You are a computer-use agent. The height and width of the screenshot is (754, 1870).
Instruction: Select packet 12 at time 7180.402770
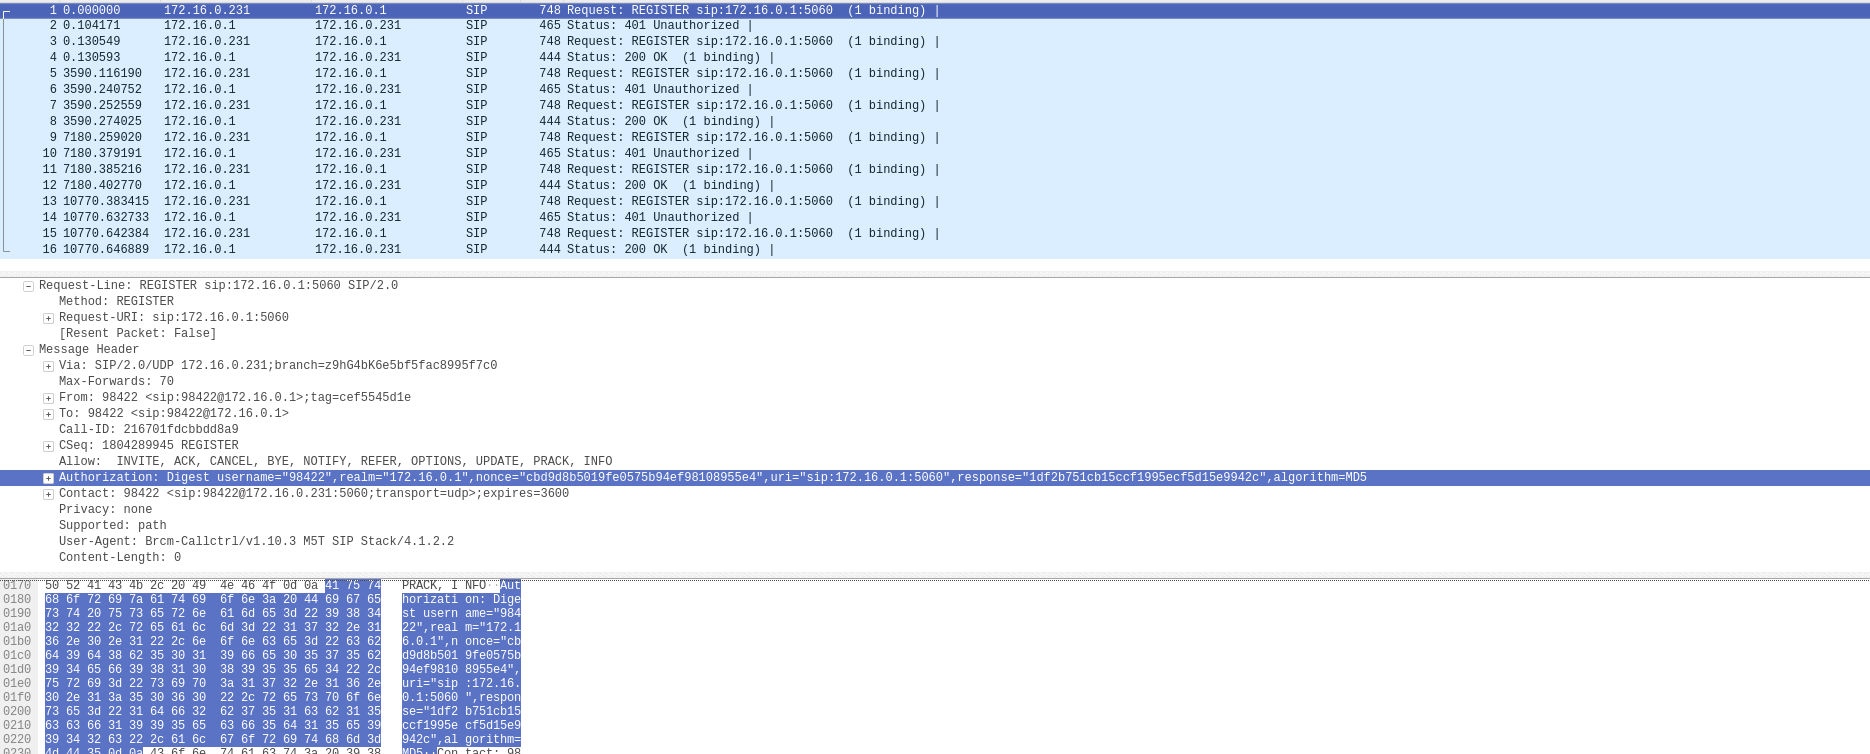click(935, 186)
